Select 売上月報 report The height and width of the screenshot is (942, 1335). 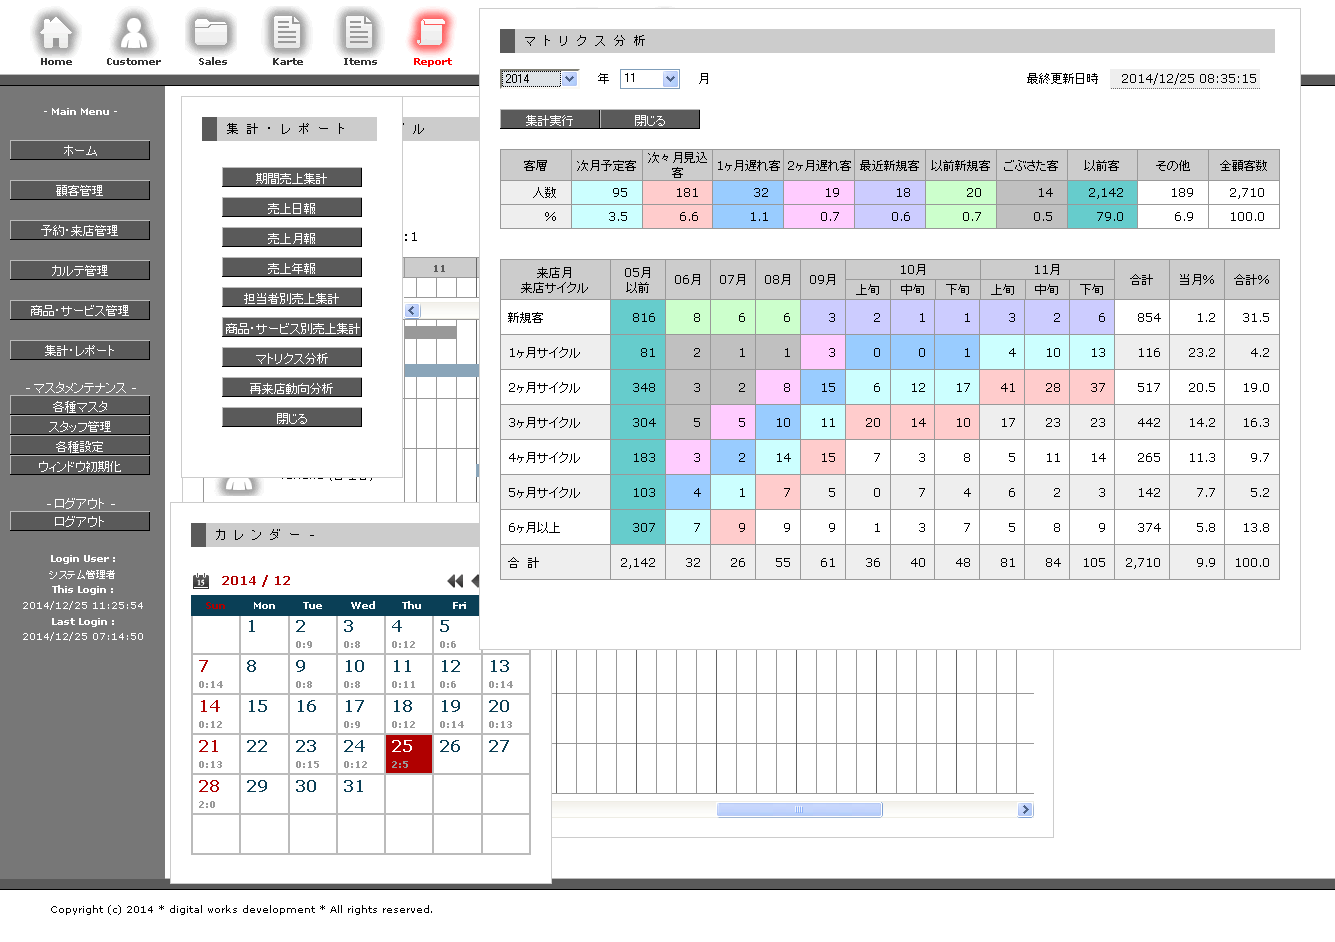click(292, 238)
